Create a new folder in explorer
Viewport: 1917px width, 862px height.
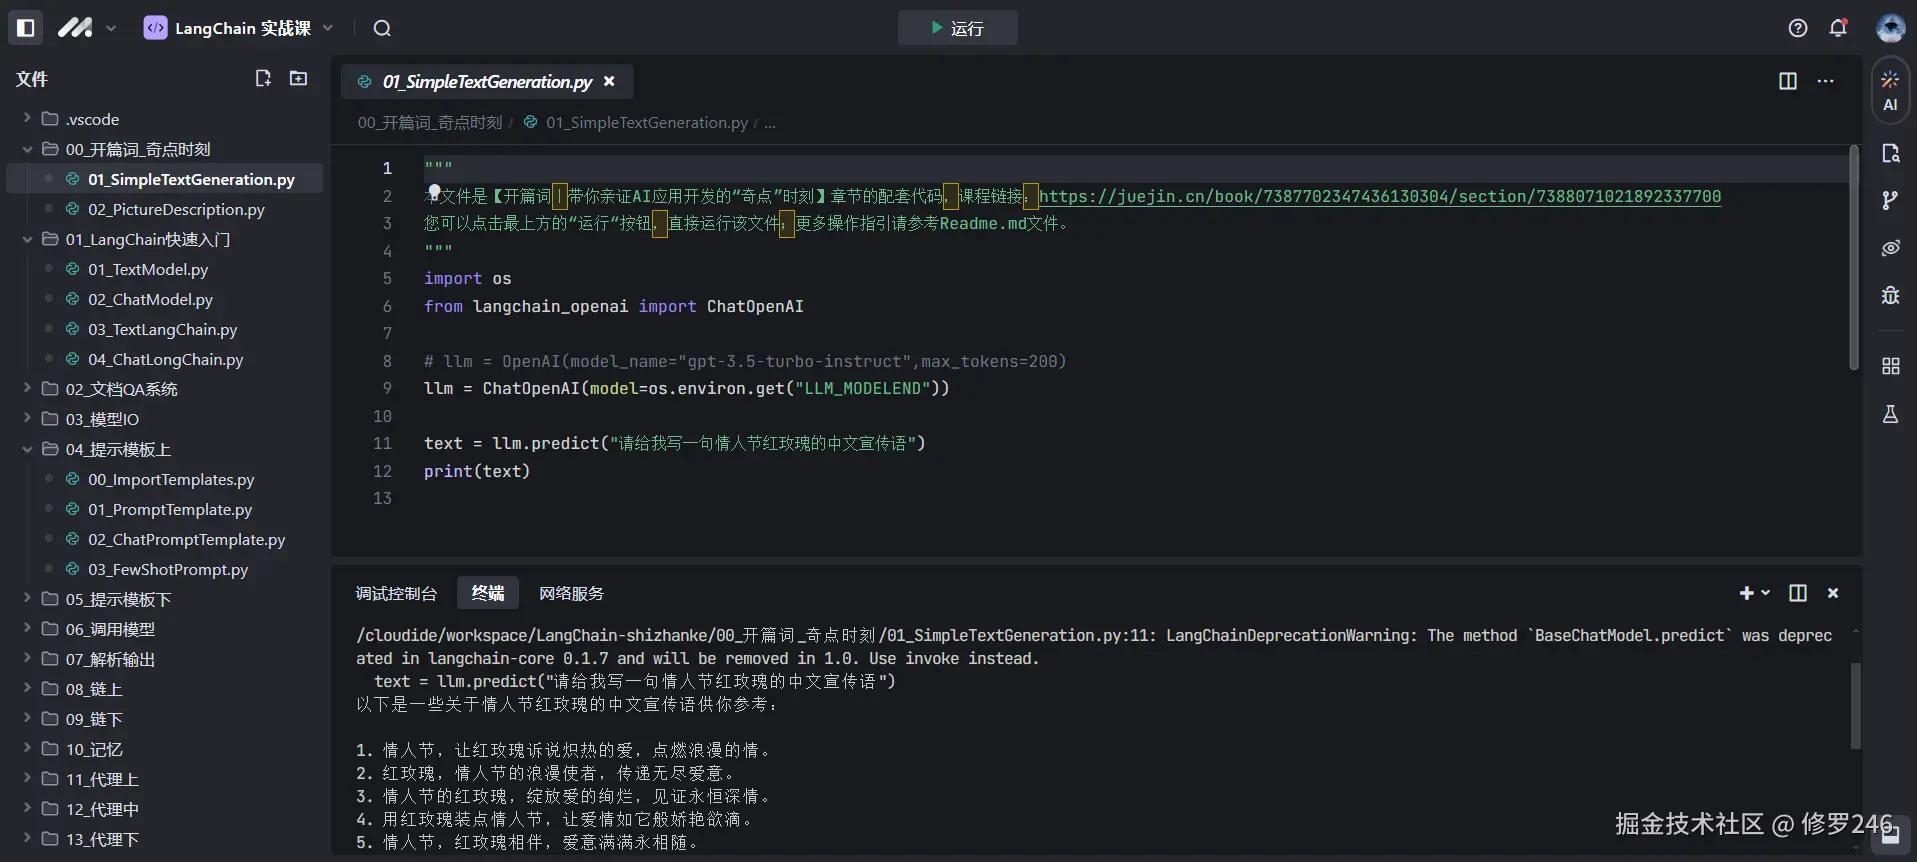(x=298, y=78)
